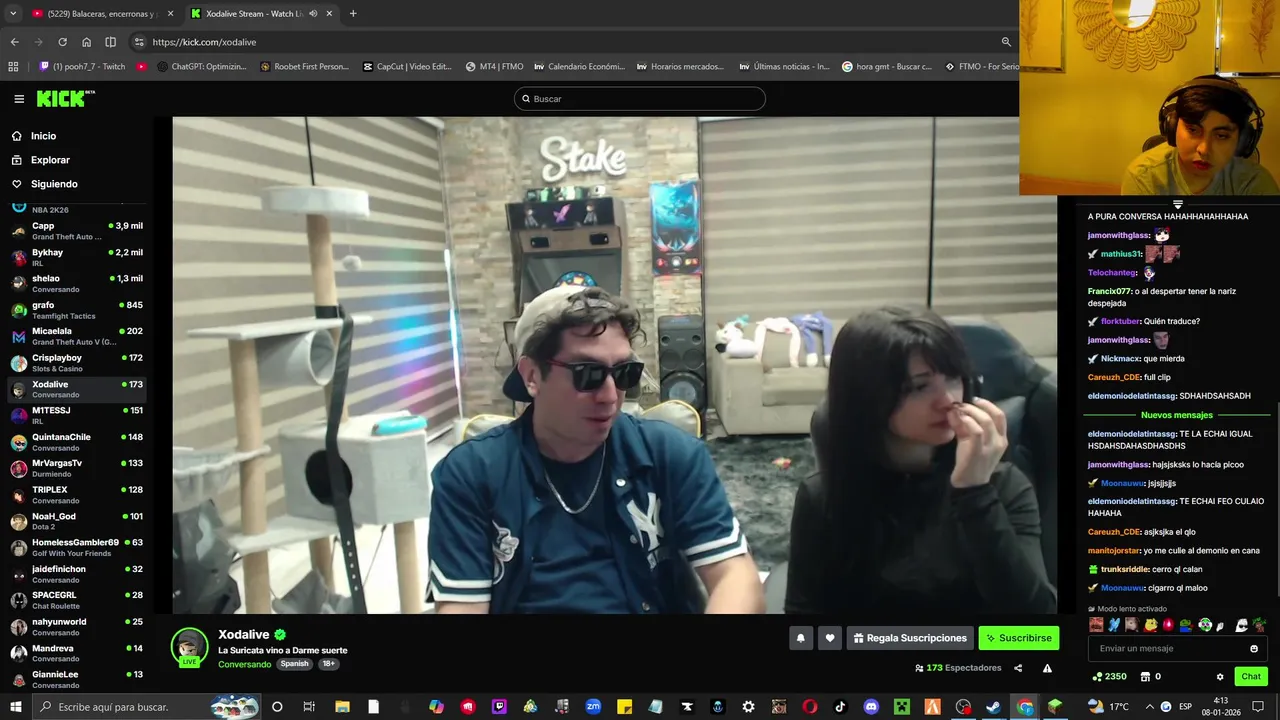The image size is (1280, 720).
Task: Open Crisplayboy's Slots & Casino channel
Action: (x=78, y=363)
